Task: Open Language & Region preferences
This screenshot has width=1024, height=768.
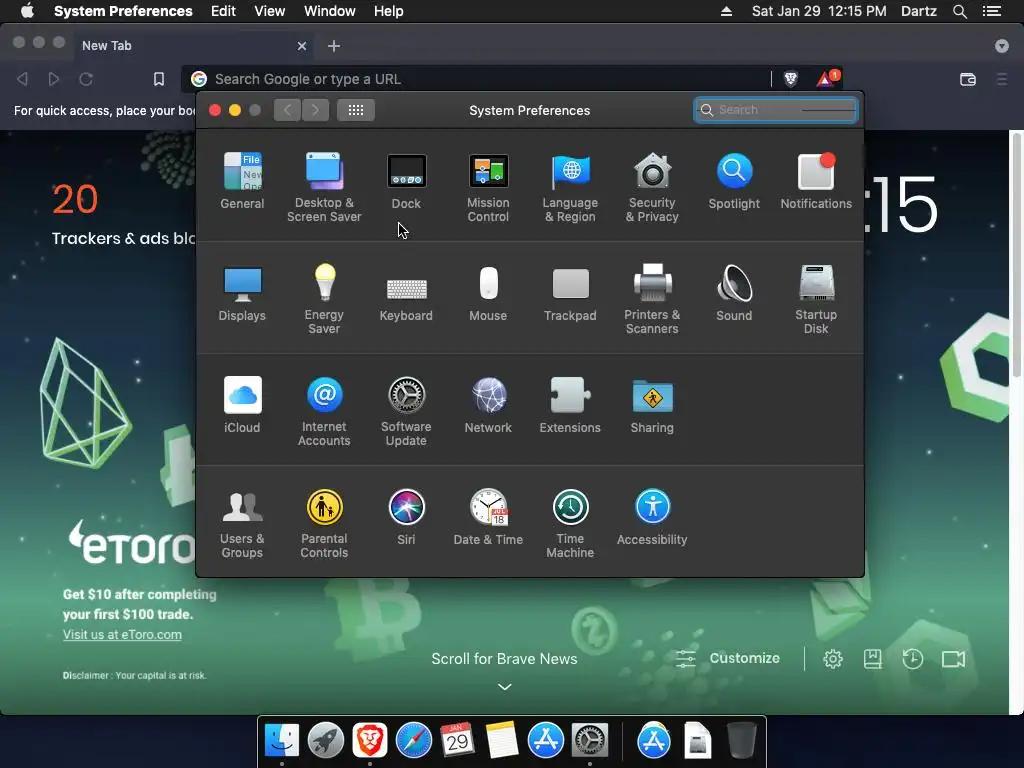Action: click(570, 187)
